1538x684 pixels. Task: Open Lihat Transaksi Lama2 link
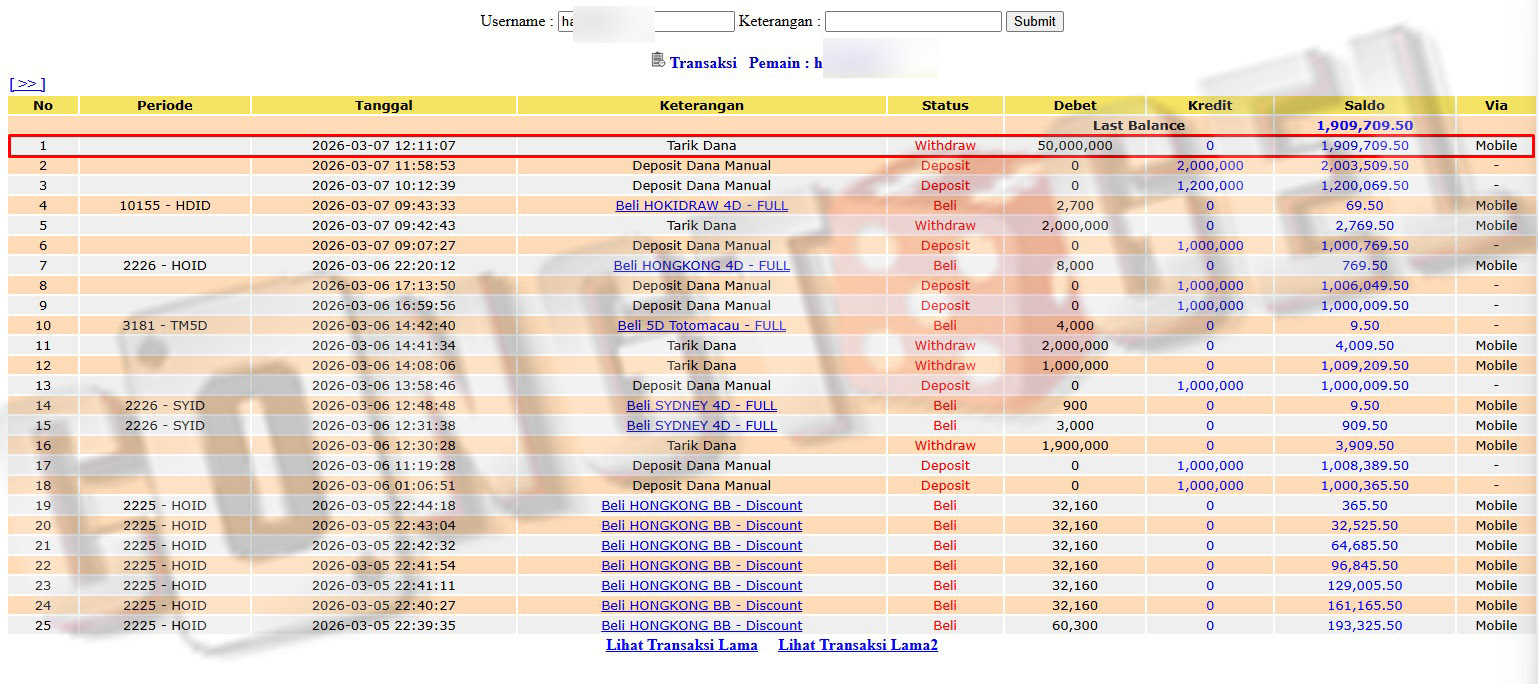tap(857, 645)
